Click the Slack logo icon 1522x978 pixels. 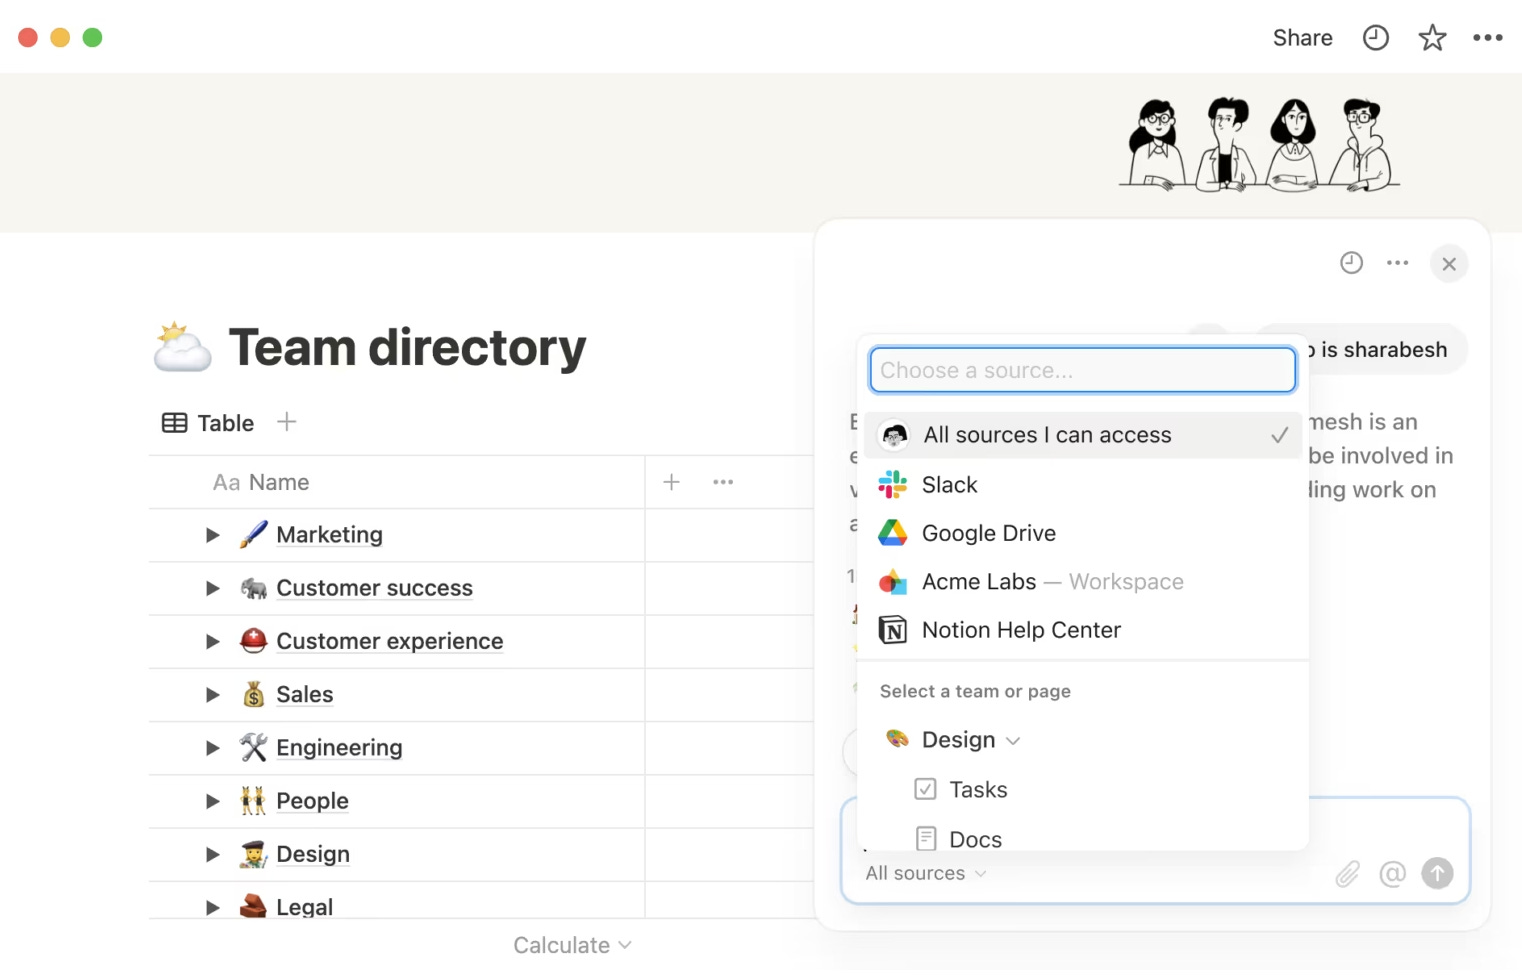point(892,485)
